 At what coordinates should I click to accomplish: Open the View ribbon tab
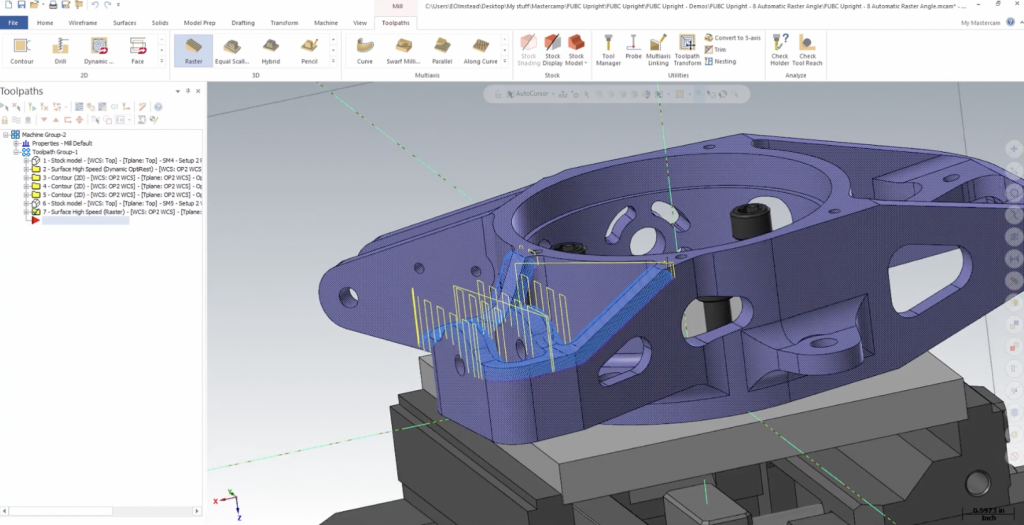(360, 23)
